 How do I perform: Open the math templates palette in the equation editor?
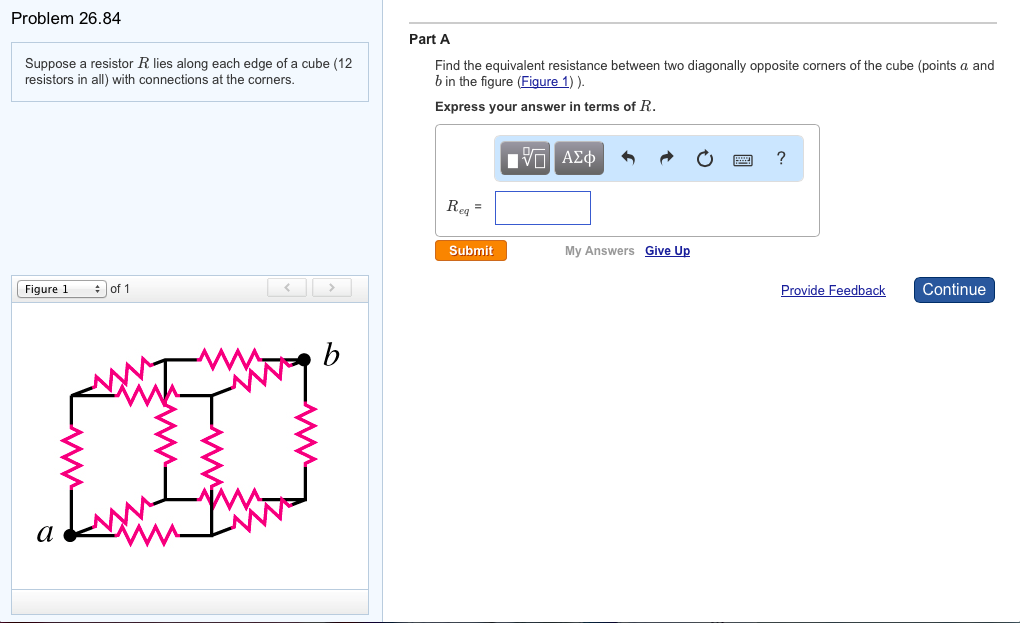[x=524, y=158]
